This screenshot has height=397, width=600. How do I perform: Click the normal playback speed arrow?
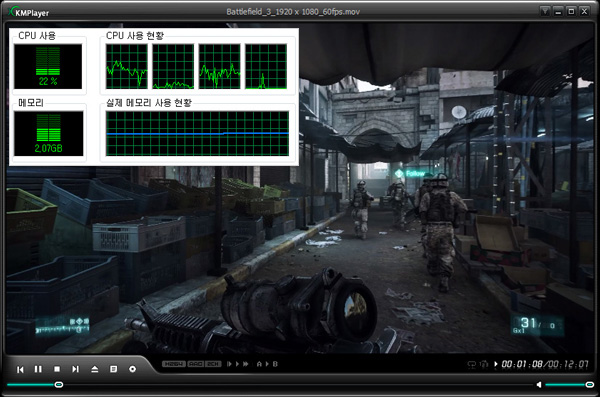[x=238, y=364]
